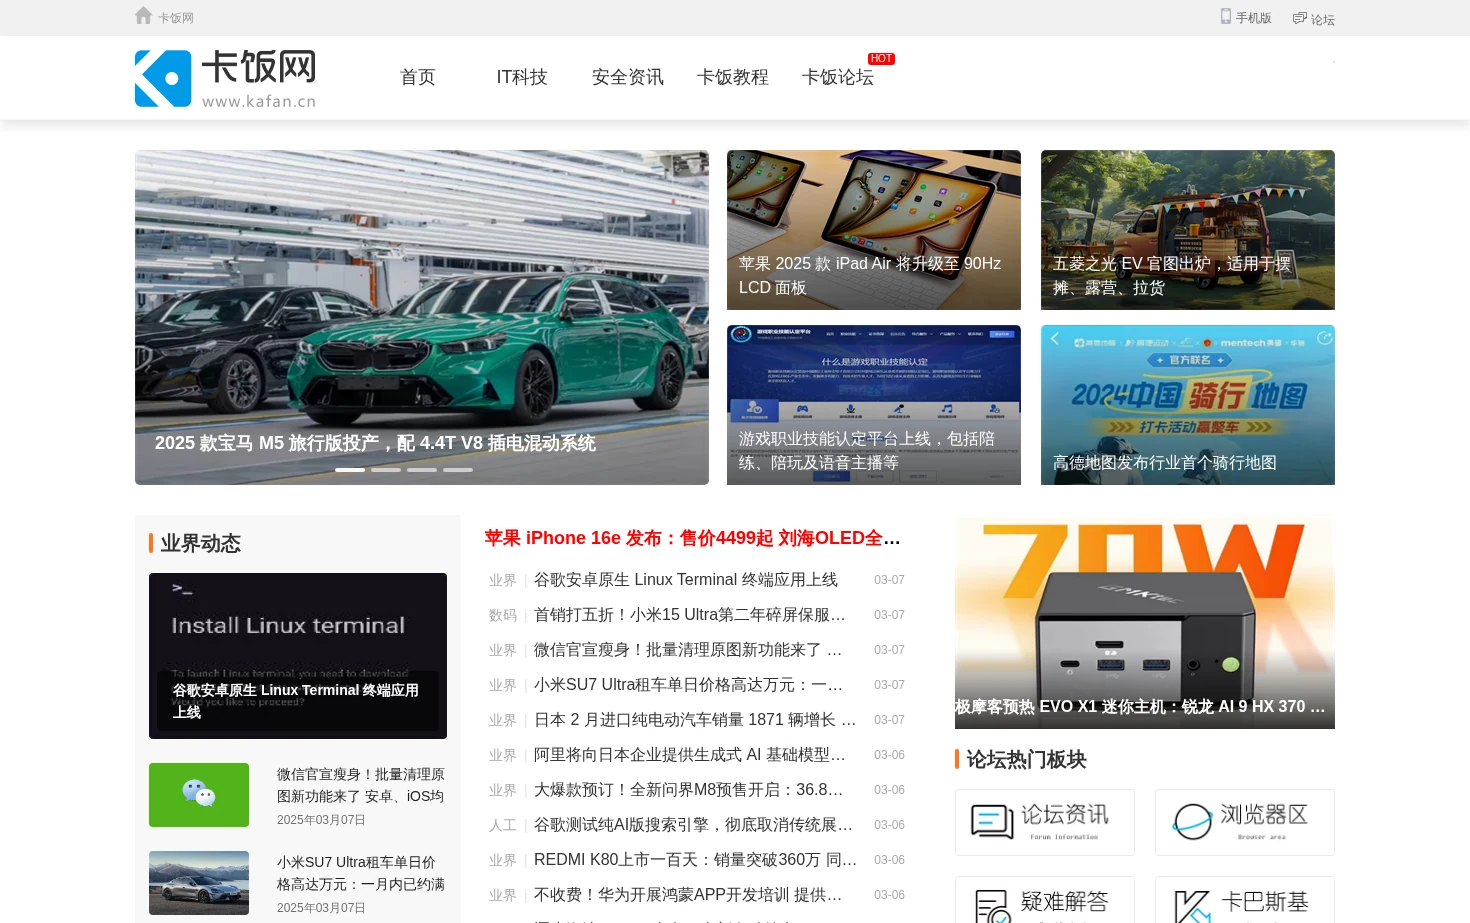Open 小米SU7 Ultra租车单日价格 news row
This screenshot has width=1470, height=923.
(x=689, y=685)
